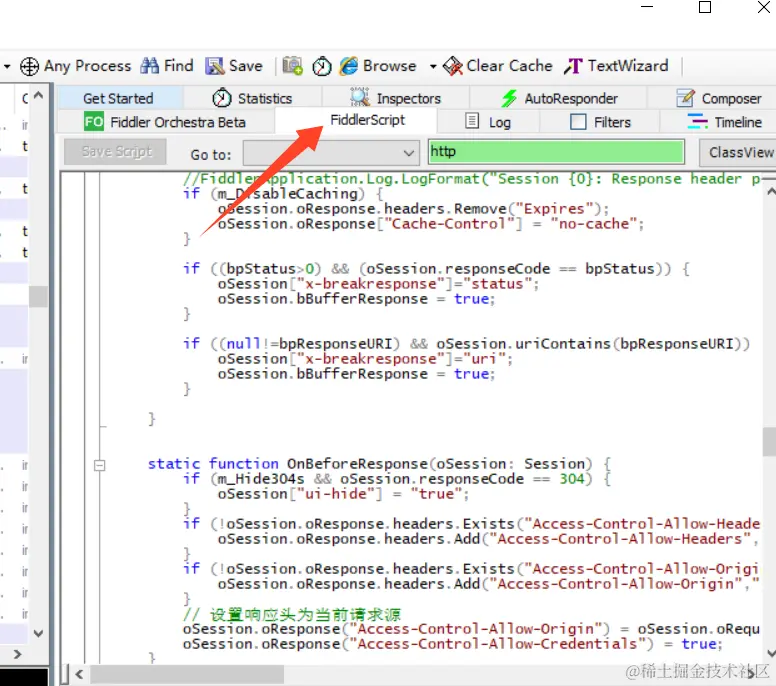The height and width of the screenshot is (686, 776).
Task: Click the session list scroll up arrow
Action: point(38,96)
